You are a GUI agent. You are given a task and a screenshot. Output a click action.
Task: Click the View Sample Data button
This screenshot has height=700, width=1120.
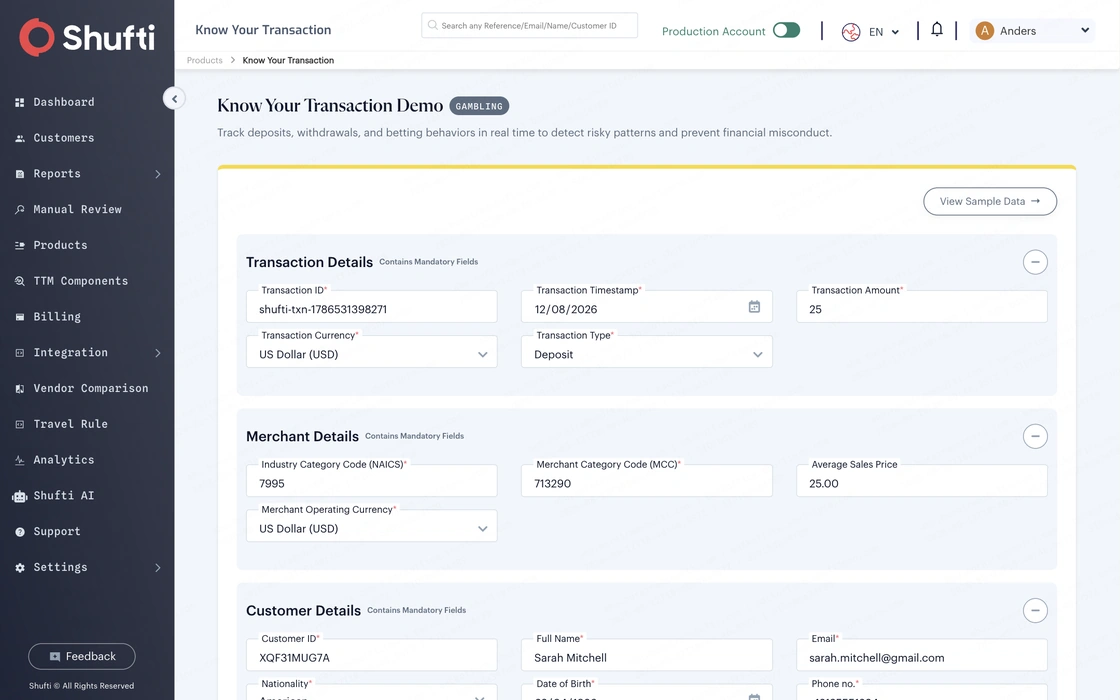tap(990, 201)
